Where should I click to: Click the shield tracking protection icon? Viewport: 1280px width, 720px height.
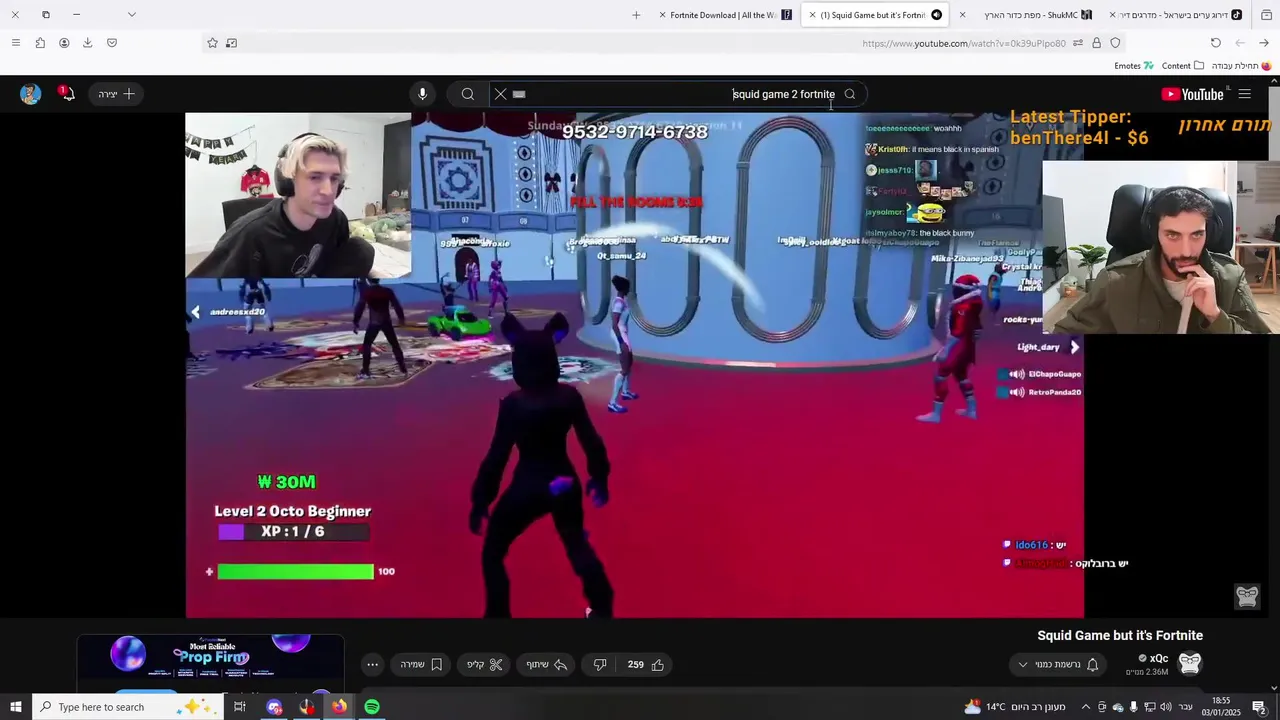coord(1115,43)
